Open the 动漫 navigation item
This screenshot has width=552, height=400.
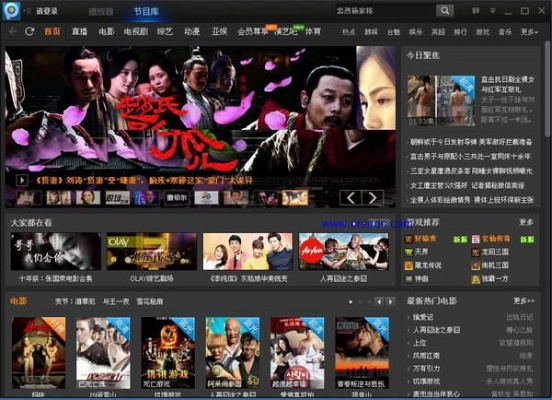[x=192, y=31]
